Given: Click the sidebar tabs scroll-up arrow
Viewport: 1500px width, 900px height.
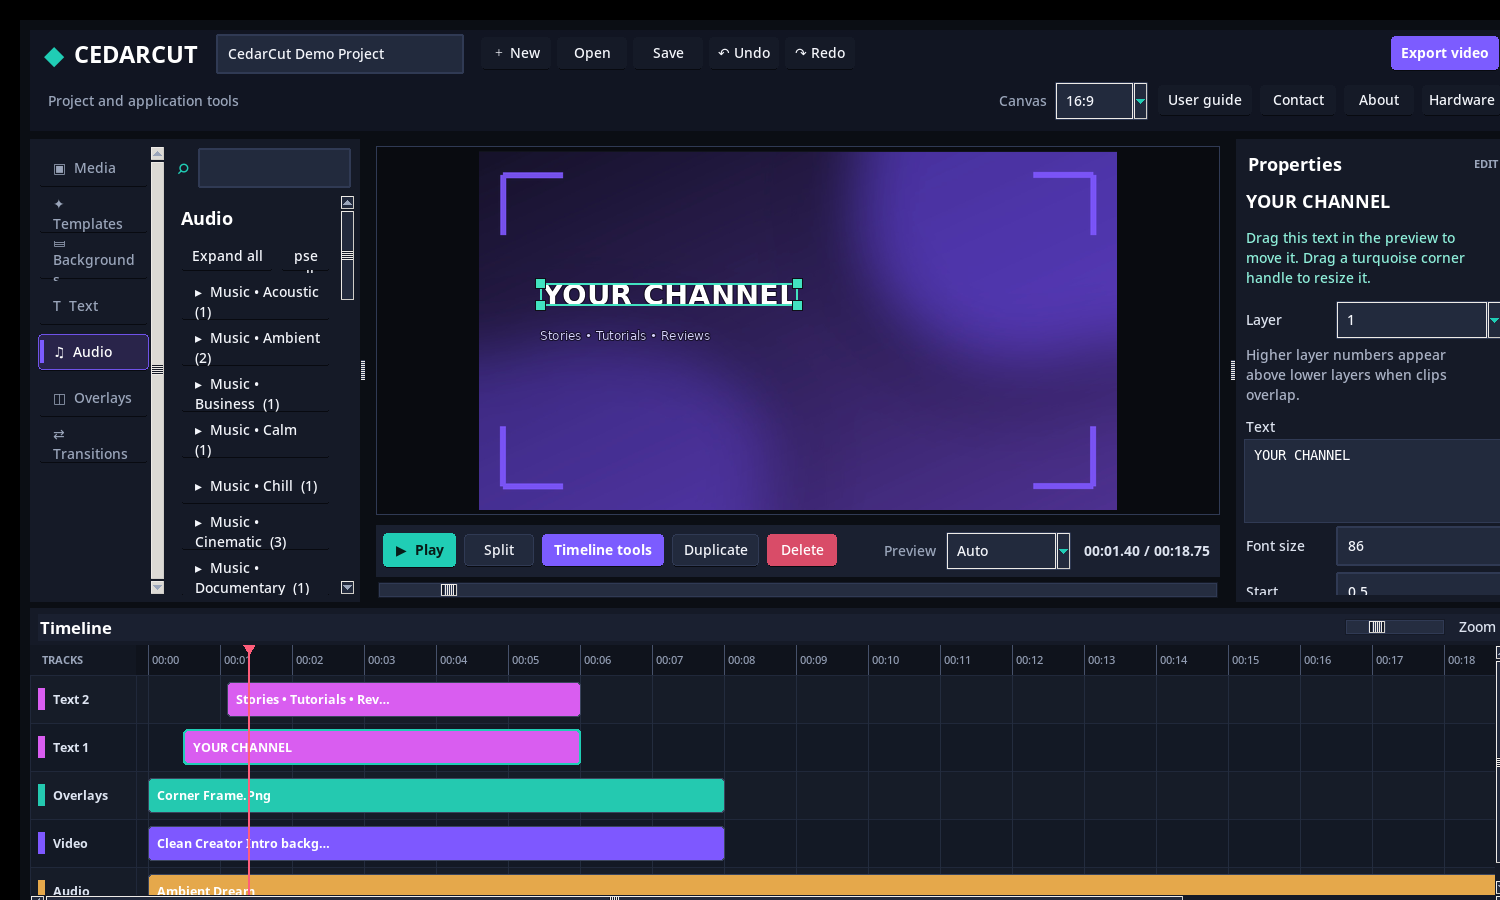Looking at the screenshot, I should tap(157, 154).
